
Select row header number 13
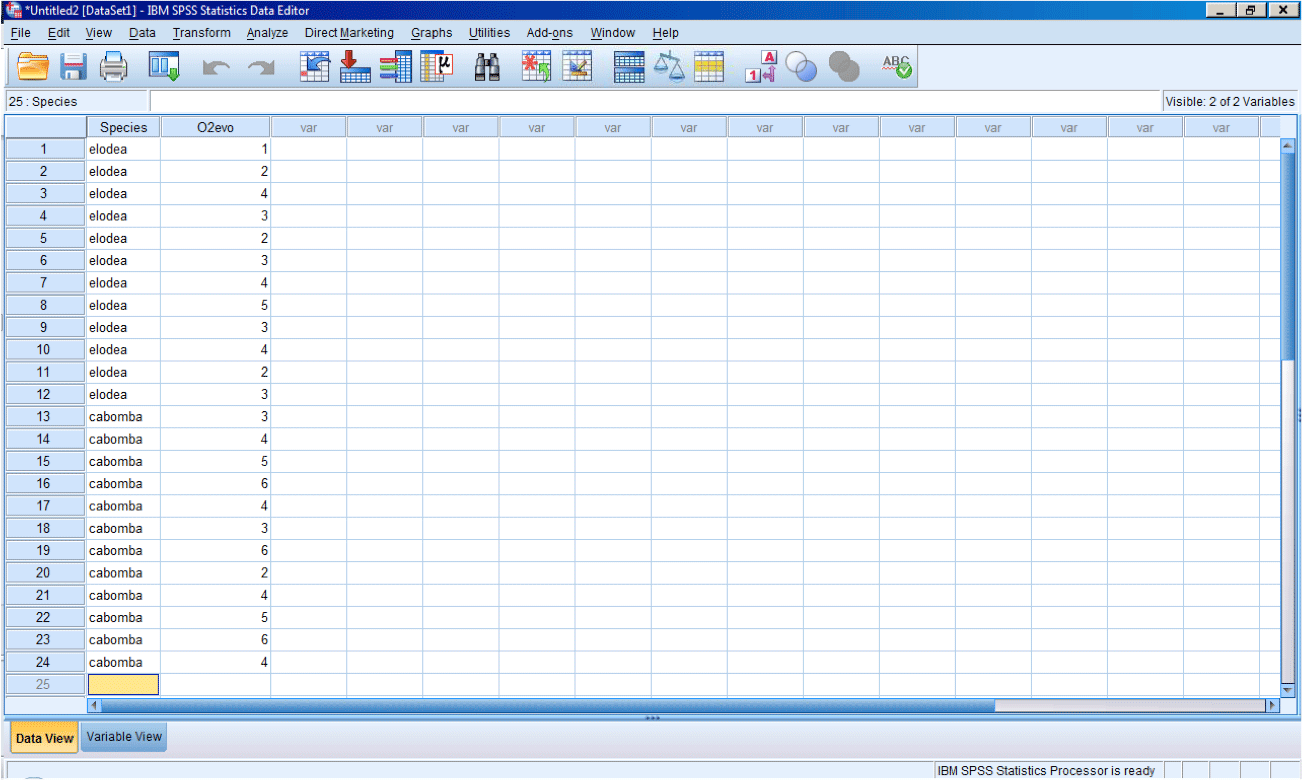click(44, 417)
